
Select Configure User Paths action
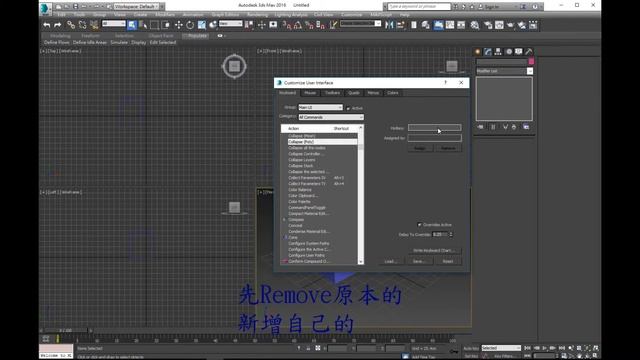(307, 256)
